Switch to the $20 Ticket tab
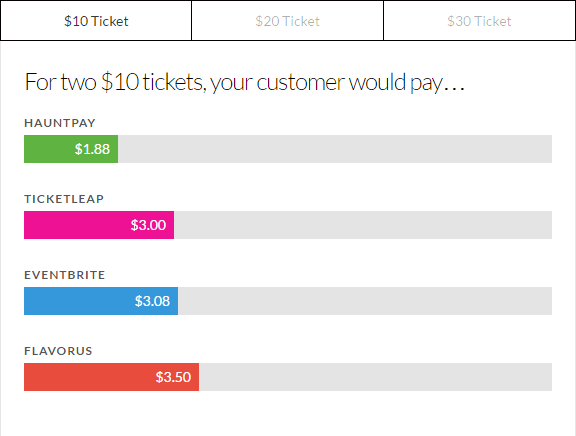Image resolution: width=576 pixels, height=436 pixels. [287, 21]
